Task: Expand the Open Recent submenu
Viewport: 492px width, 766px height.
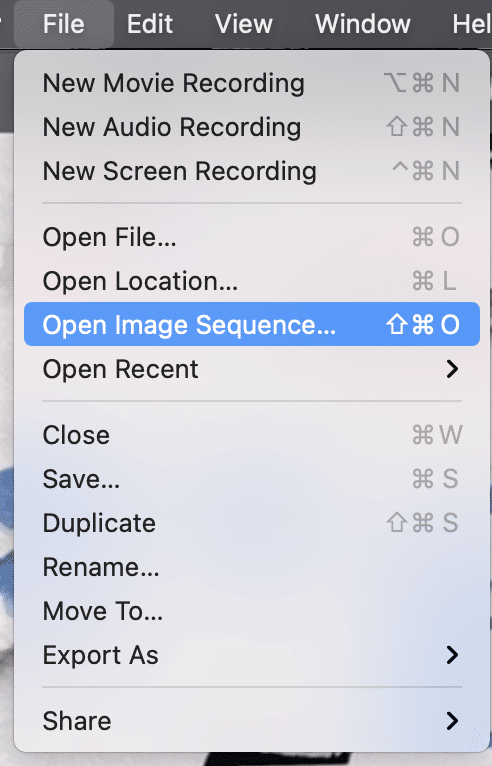Action: (252, 369)
